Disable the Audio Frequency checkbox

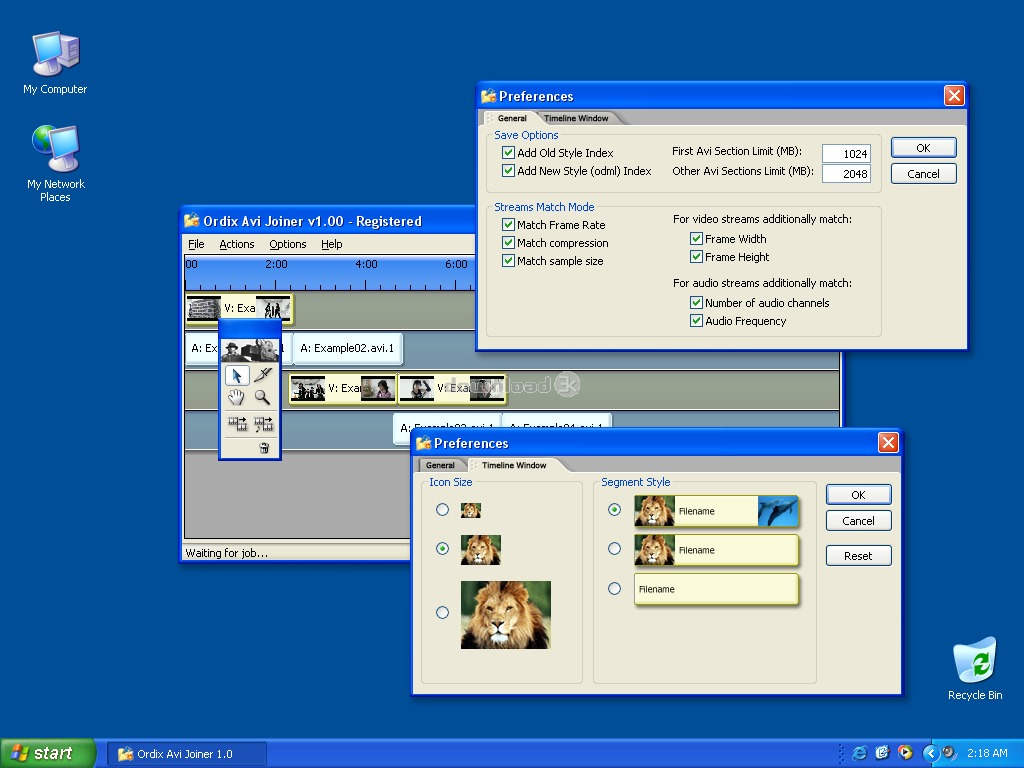(697, 321)
